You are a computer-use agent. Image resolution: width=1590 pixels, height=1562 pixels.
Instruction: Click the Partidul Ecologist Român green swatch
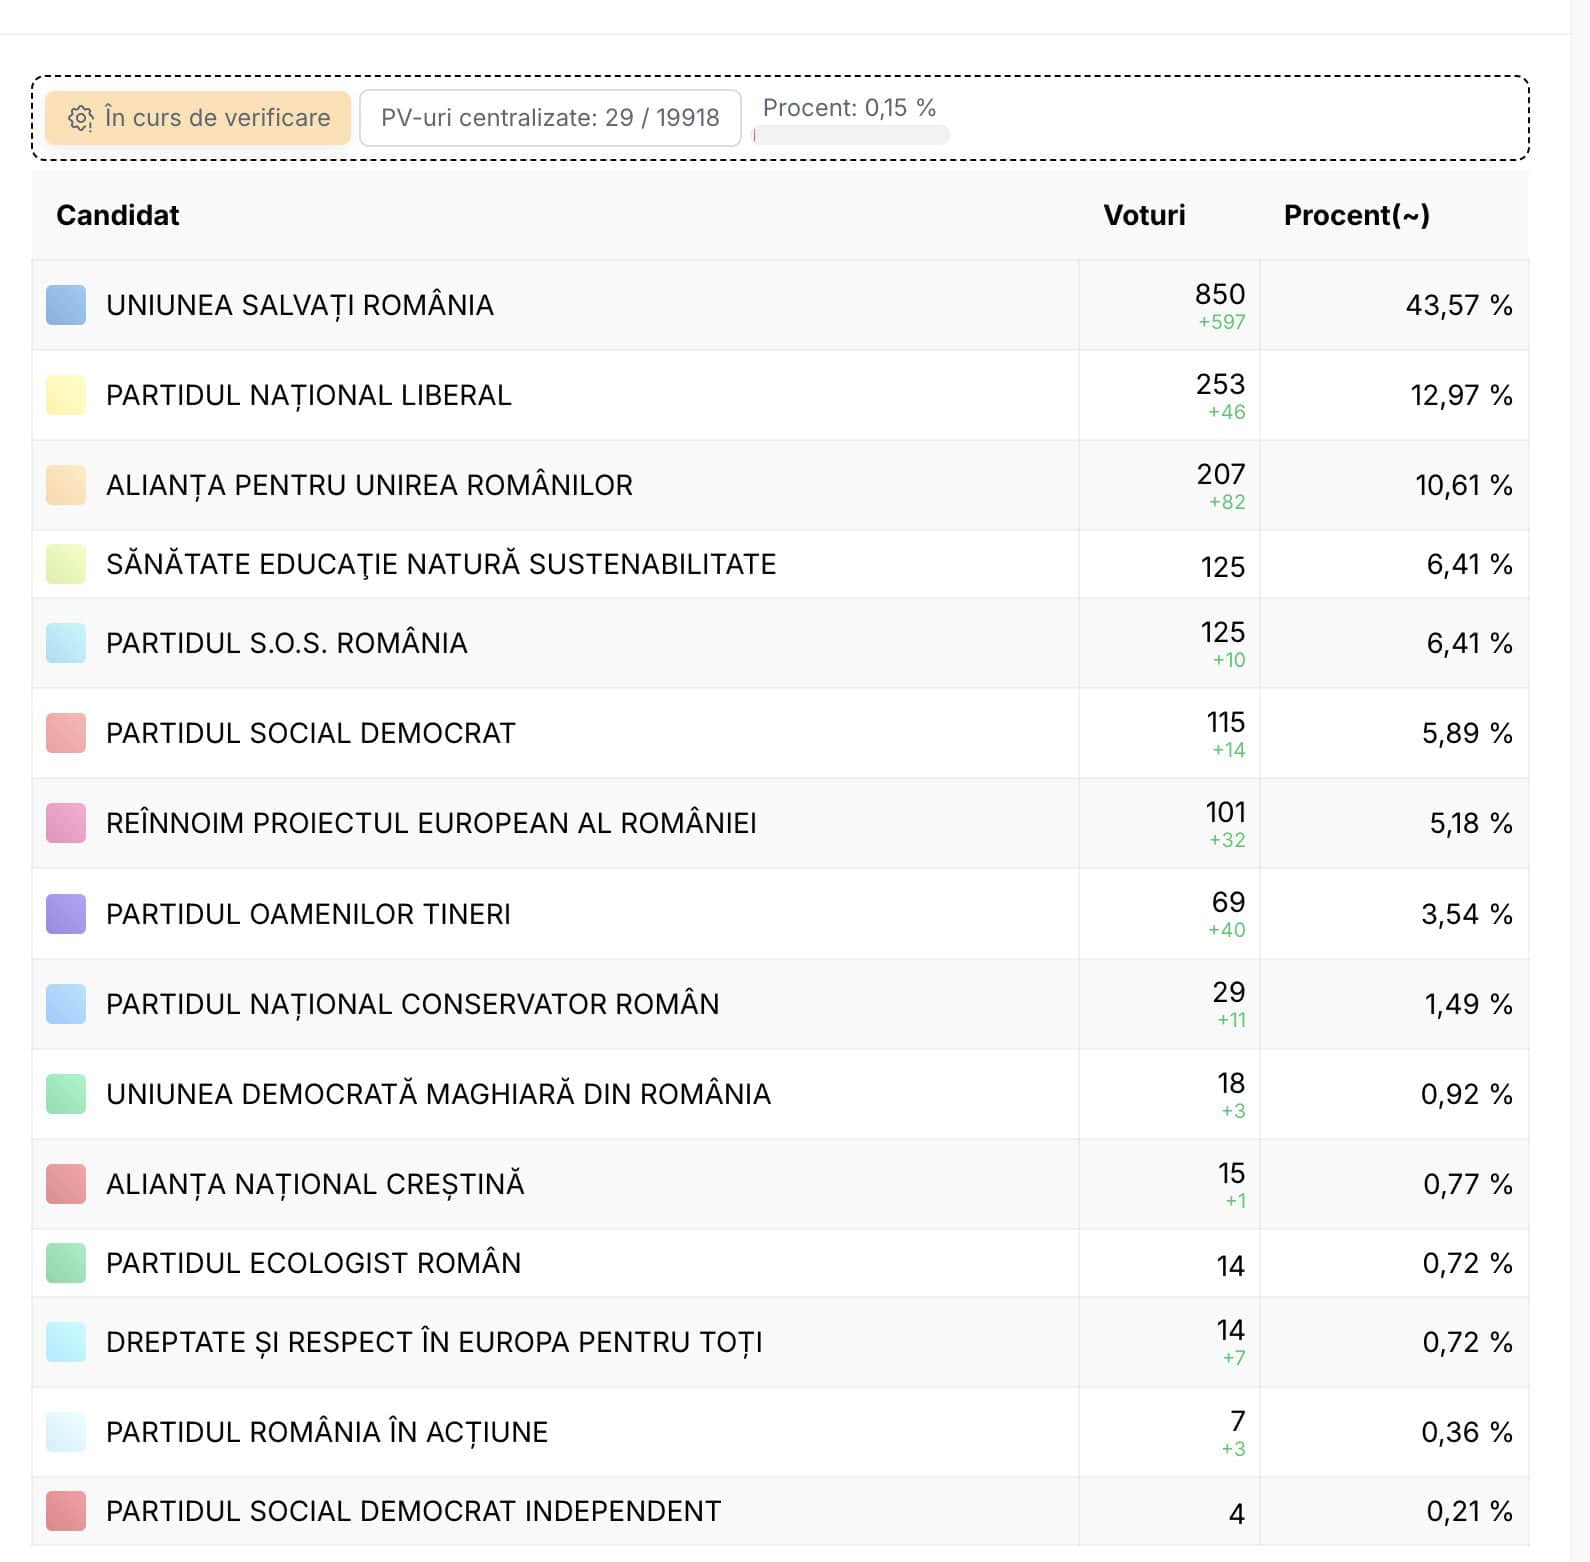pos(66,1263)
